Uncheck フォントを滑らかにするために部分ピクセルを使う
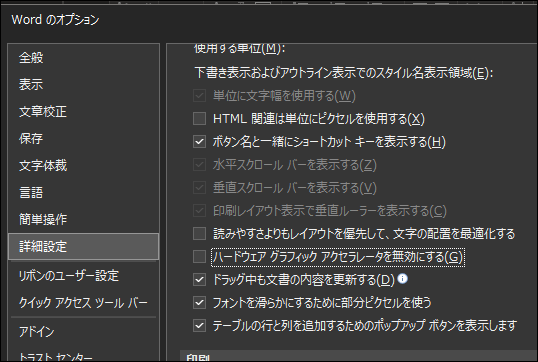Viewport: 538px width, 362px height. 199,303
